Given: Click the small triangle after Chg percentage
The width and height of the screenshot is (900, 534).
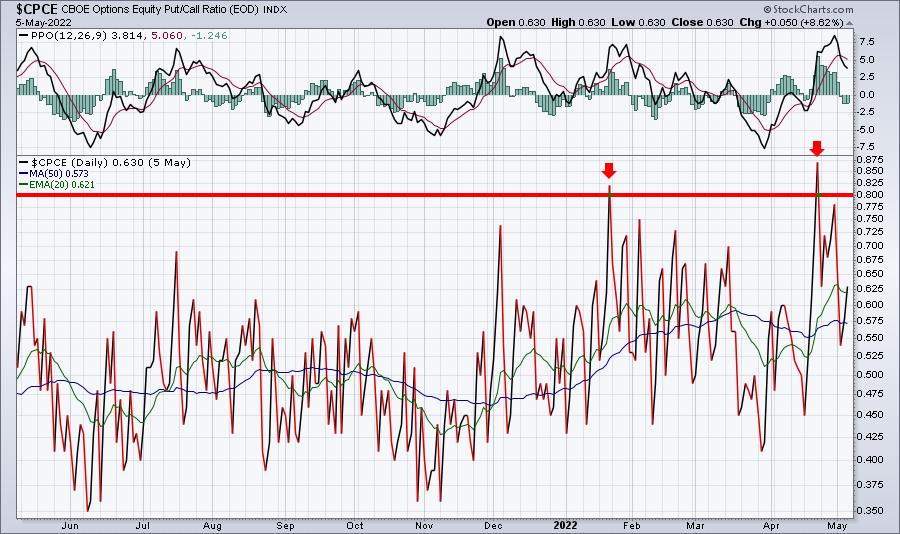Looking at the screenshot, I should click(849, 23).
